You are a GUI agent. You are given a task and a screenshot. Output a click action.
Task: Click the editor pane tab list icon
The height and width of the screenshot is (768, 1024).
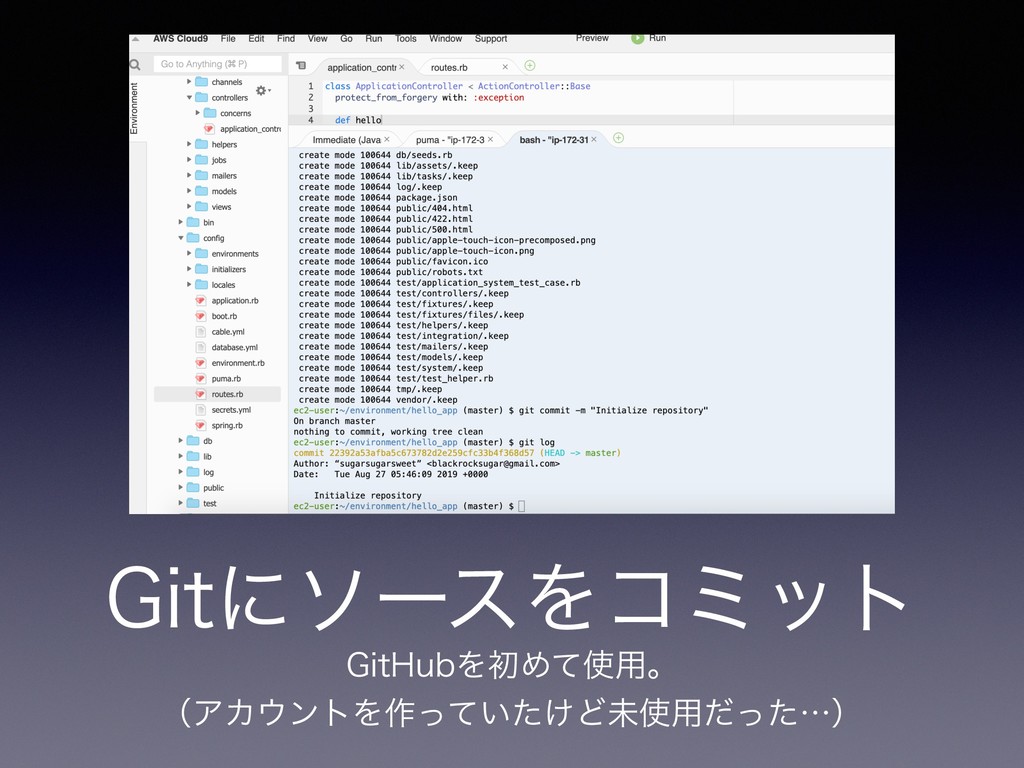coord(301,65)
